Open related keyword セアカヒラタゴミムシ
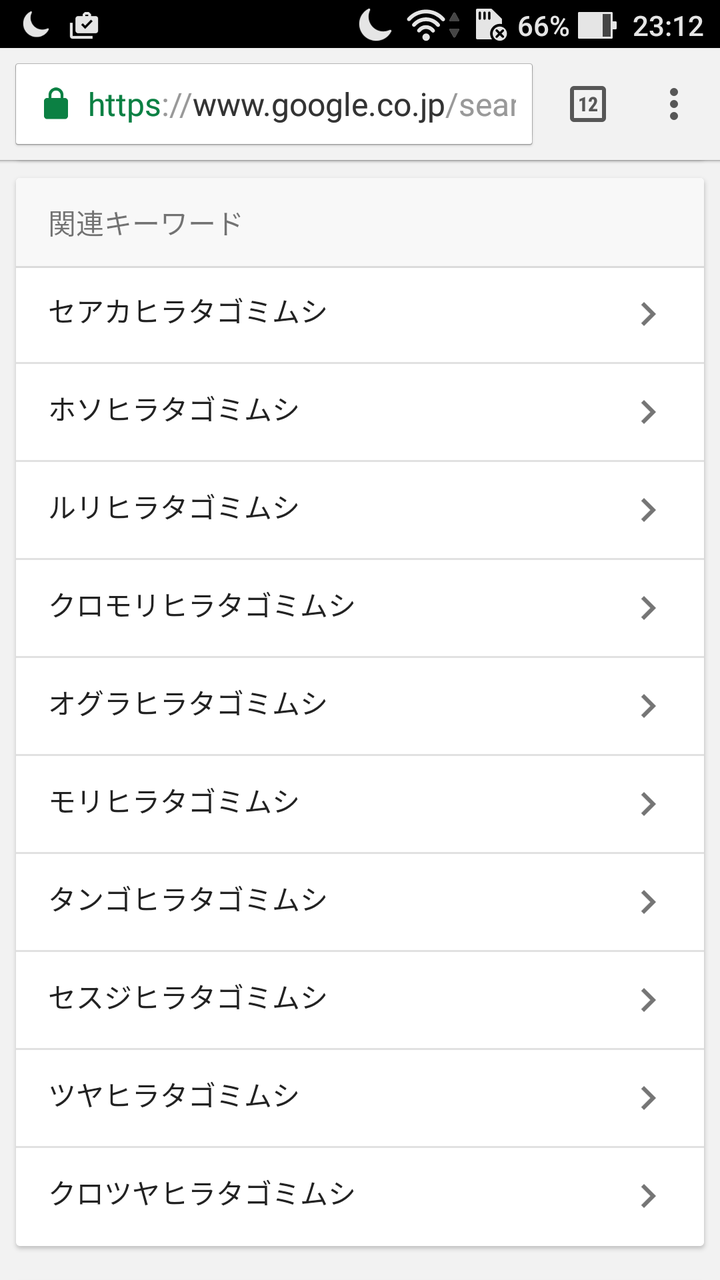The image size is (720, 1280). [188, 313]
